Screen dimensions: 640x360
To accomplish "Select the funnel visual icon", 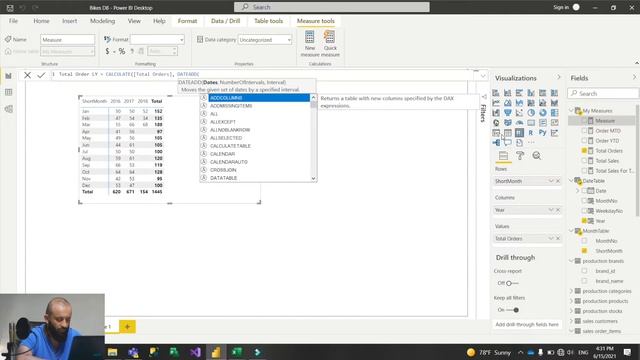I will pyautogui.click(x=507, y=113).
